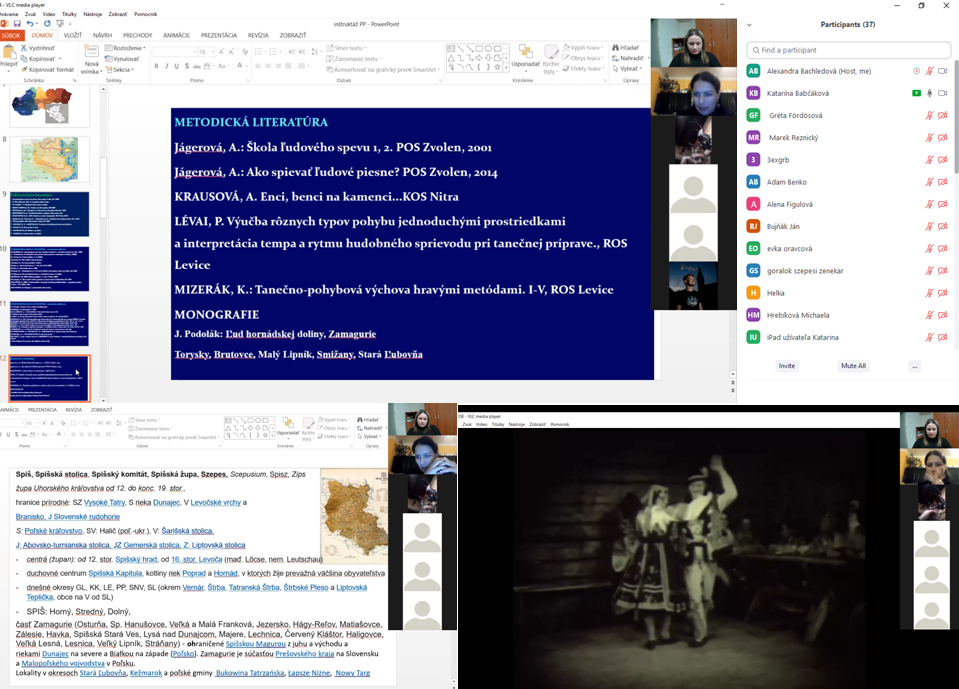Toggle the muted microphone for Helka

pos(930,293)
